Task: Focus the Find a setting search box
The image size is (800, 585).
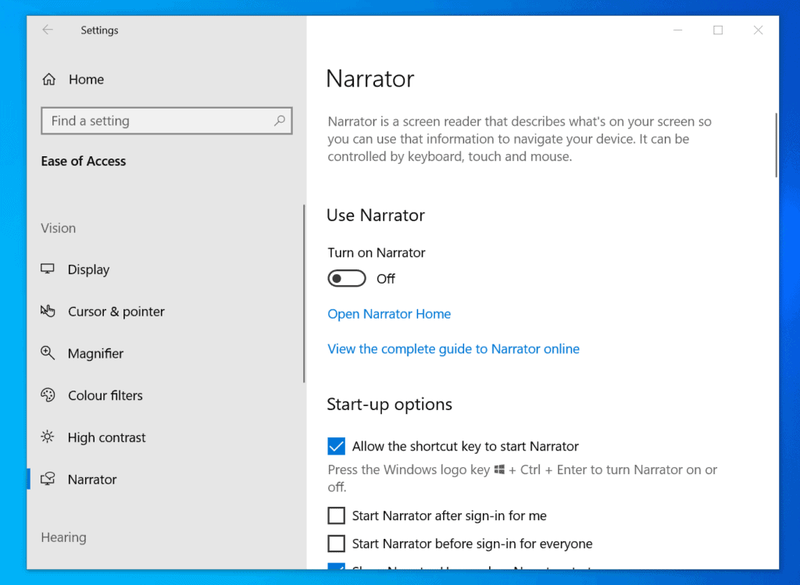Action: point(166,121)
